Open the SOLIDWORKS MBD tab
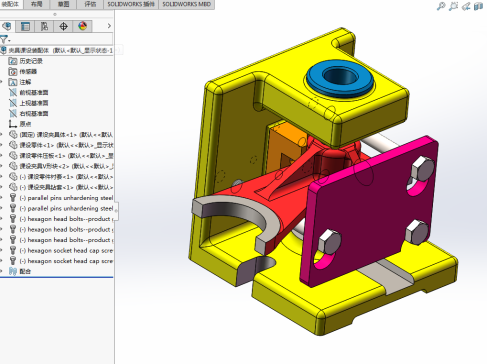Image resolution: width=487 pixels, height=364 pixels. 187,4
